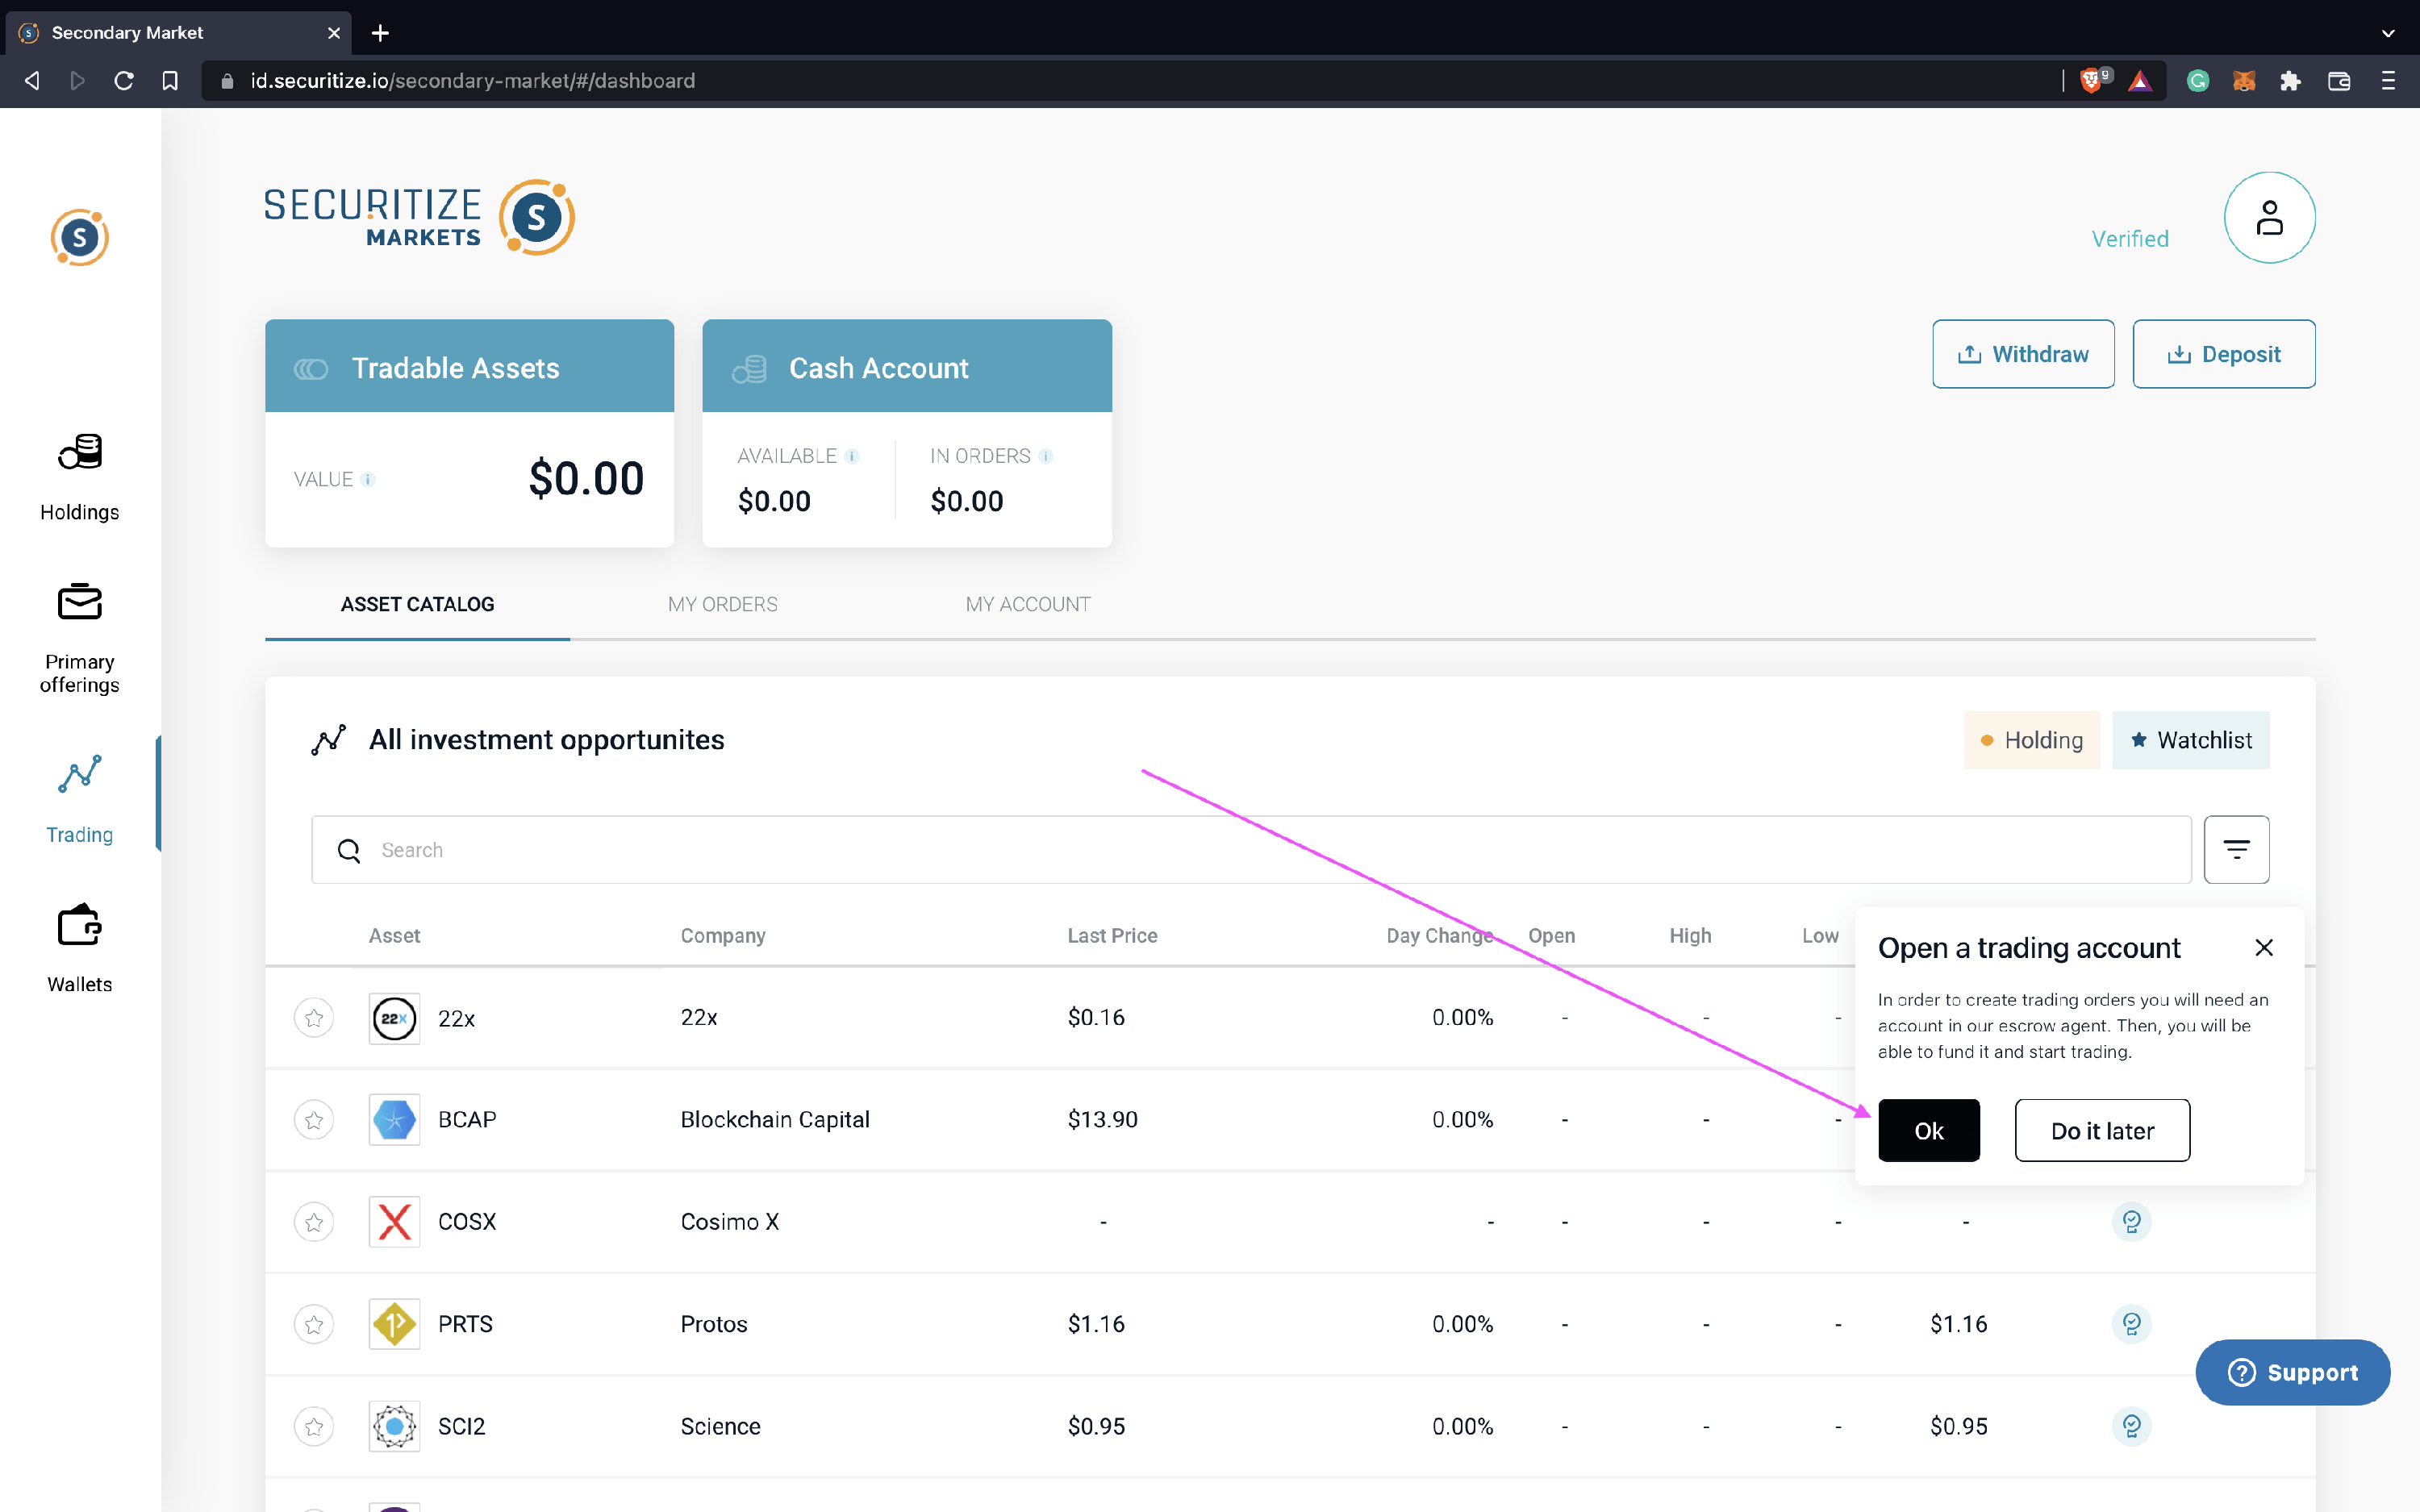The height and width of the screenshot is (1512, 2420).
Task: Click the trade icon on the PRTS row
Action: tap(2131, 1323)
